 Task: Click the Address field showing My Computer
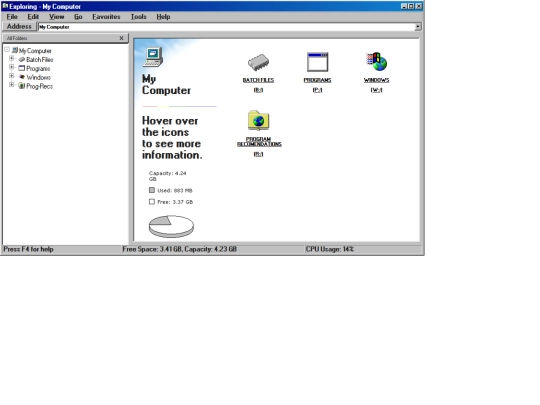pyautogui.click(x=226, y=27)
